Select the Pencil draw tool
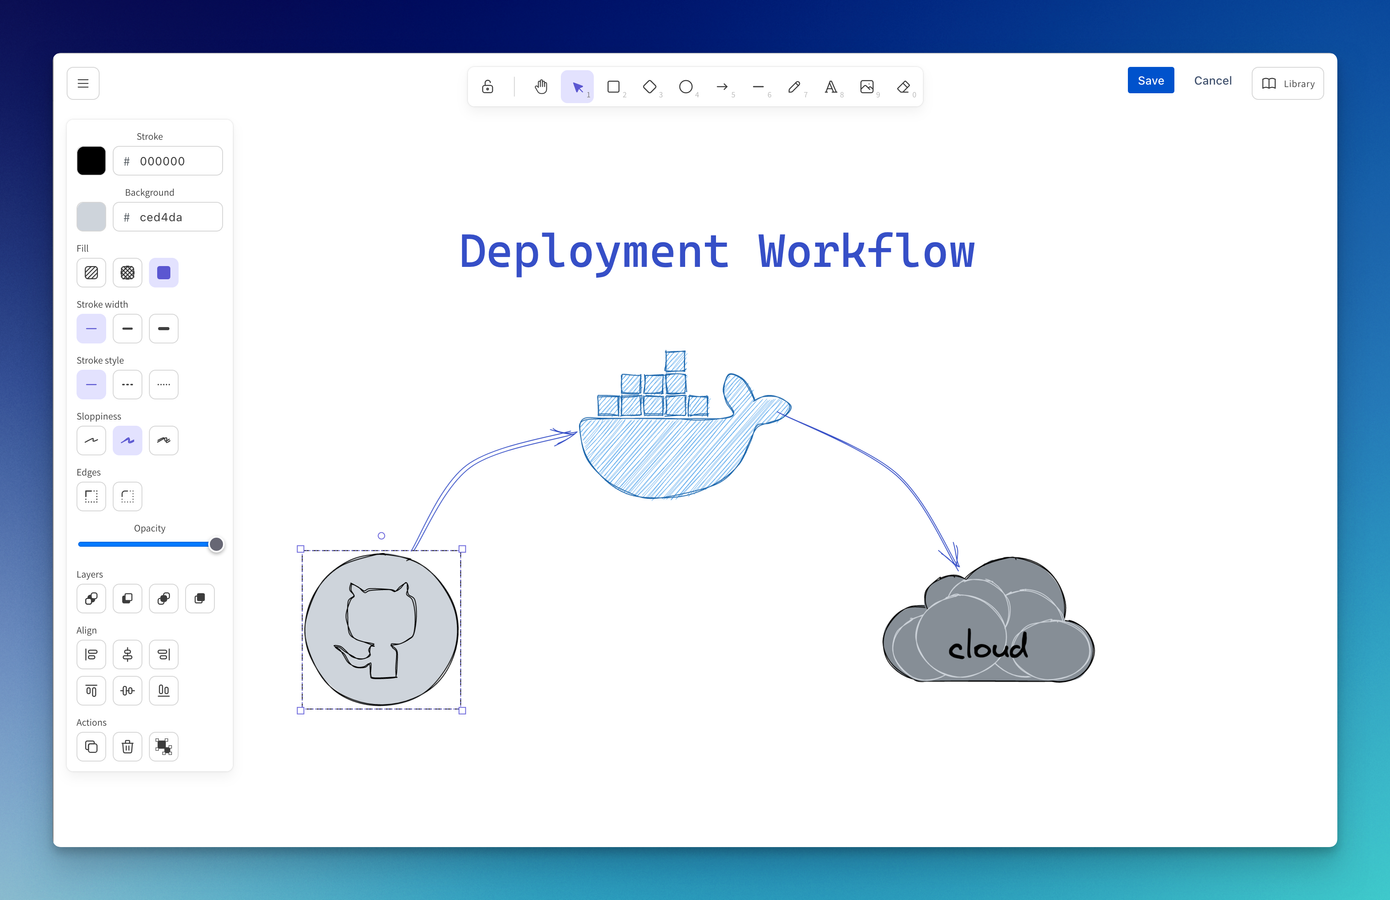Screen dimensions: 1390x900 794,87
